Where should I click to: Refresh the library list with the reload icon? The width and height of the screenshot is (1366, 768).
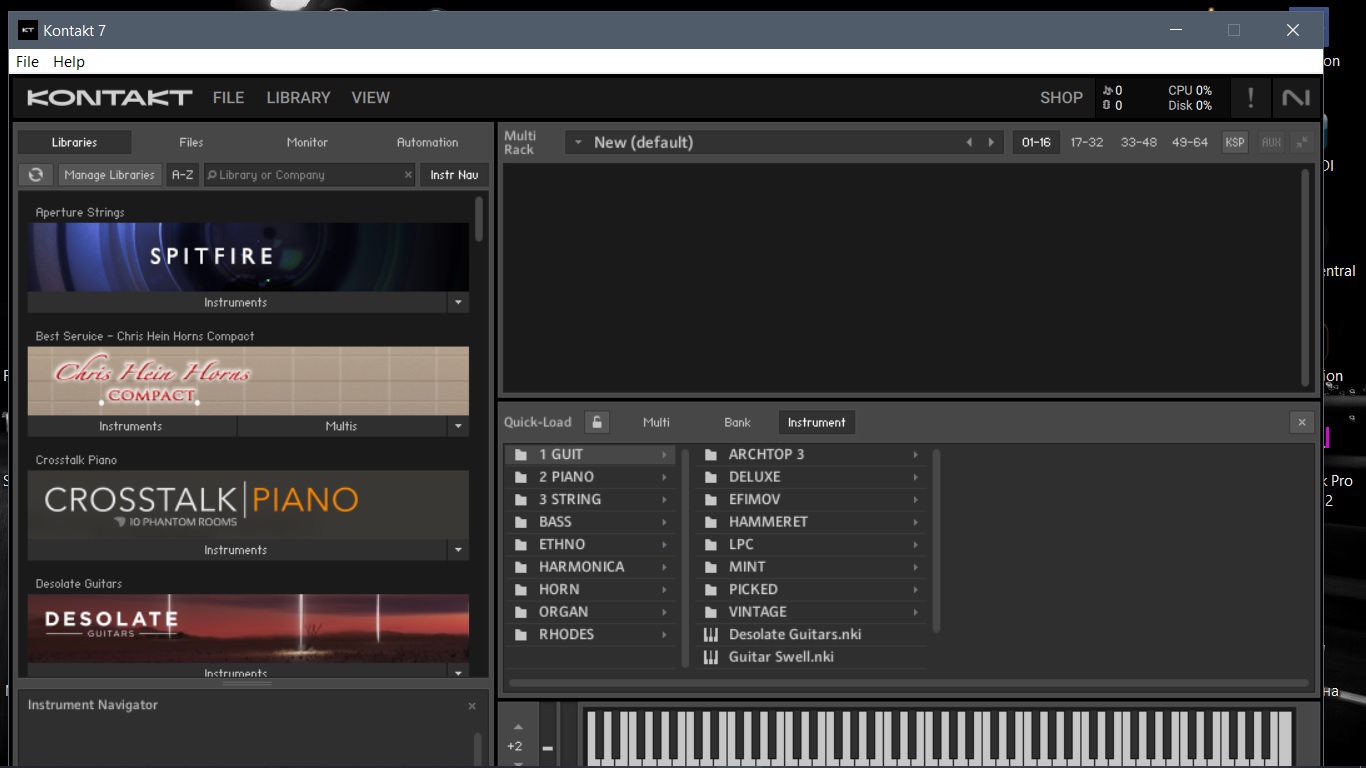[36, 175]
